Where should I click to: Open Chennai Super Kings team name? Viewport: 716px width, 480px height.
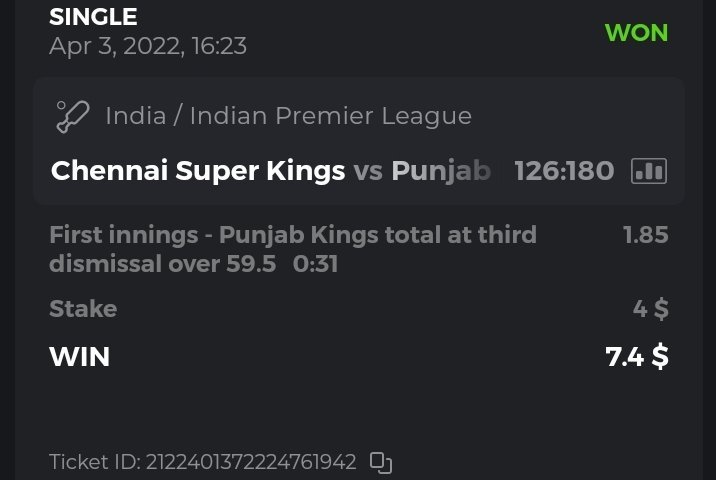tap(198, 171)
